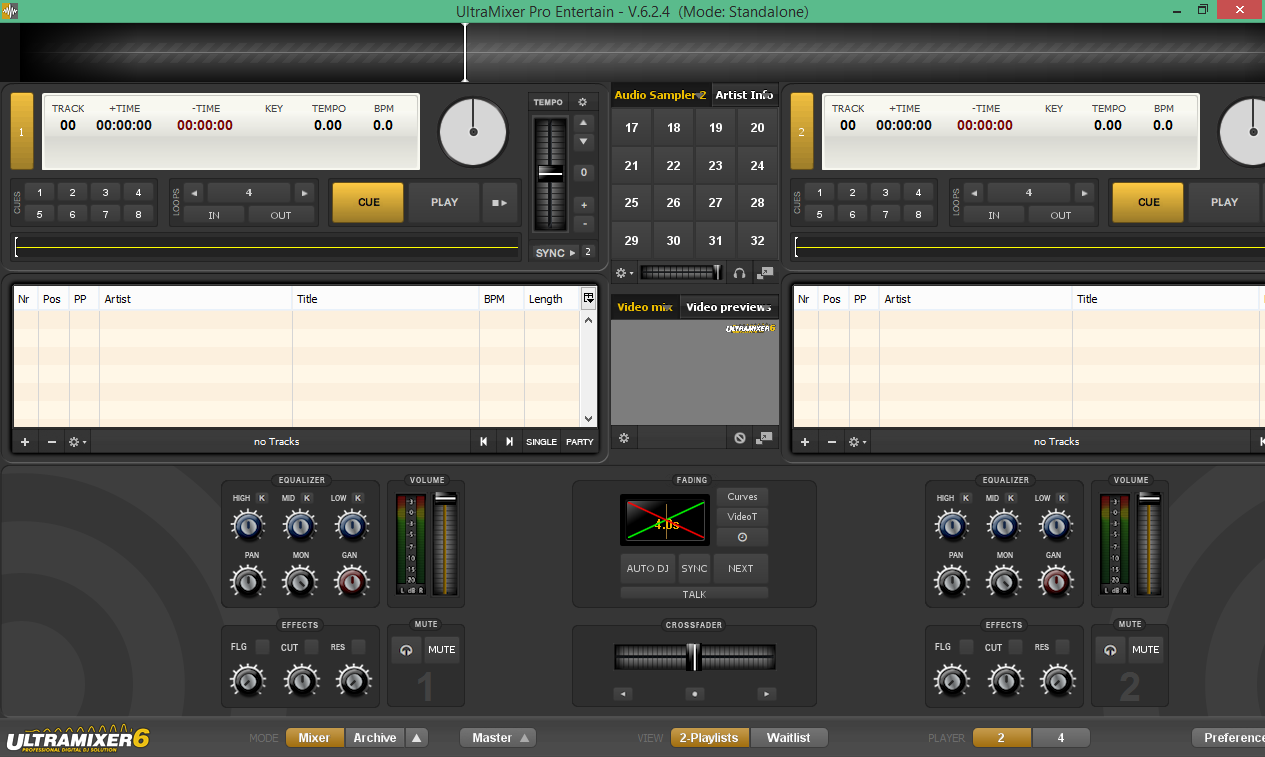Open the playlist 1 settings gear dropdown

77,441
